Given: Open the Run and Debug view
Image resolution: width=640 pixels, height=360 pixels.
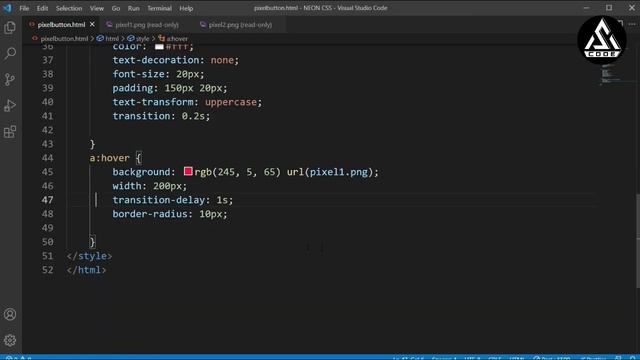Looking at the screenshot, I should [10, 105].
